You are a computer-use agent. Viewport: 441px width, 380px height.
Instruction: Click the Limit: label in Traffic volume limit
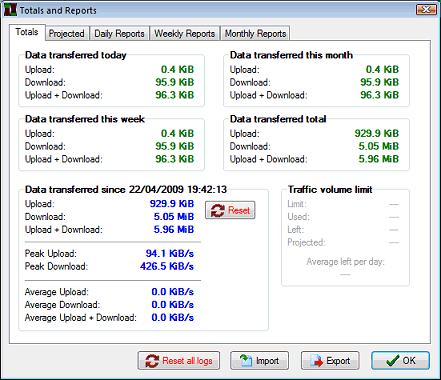297,204
